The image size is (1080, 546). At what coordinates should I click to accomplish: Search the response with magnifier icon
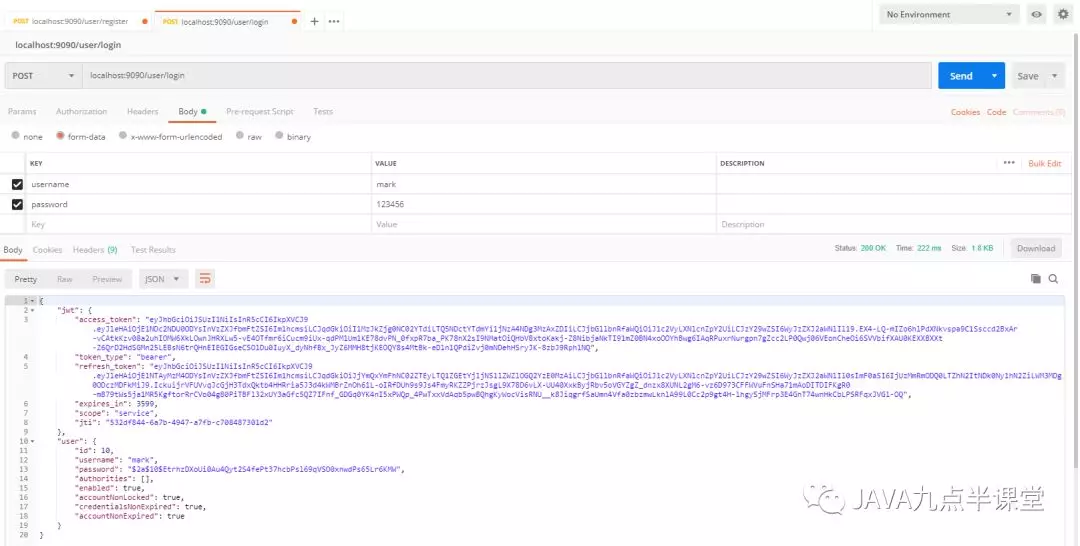(x=1054, y=279)
